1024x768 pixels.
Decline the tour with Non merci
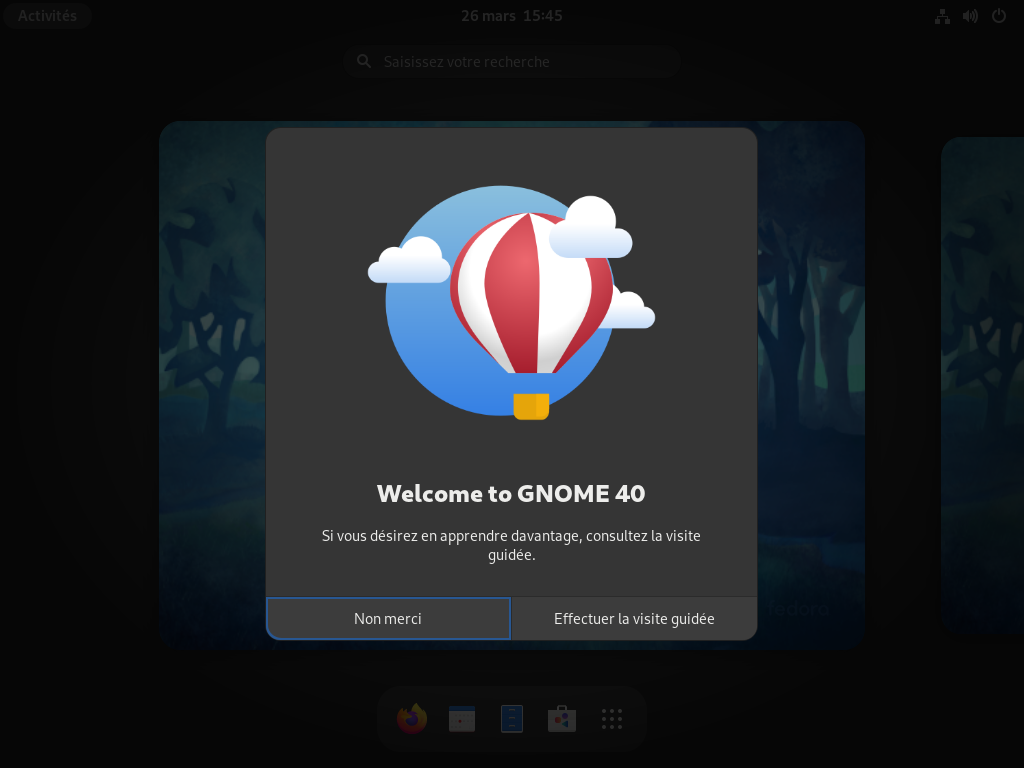tap(388, 618)
